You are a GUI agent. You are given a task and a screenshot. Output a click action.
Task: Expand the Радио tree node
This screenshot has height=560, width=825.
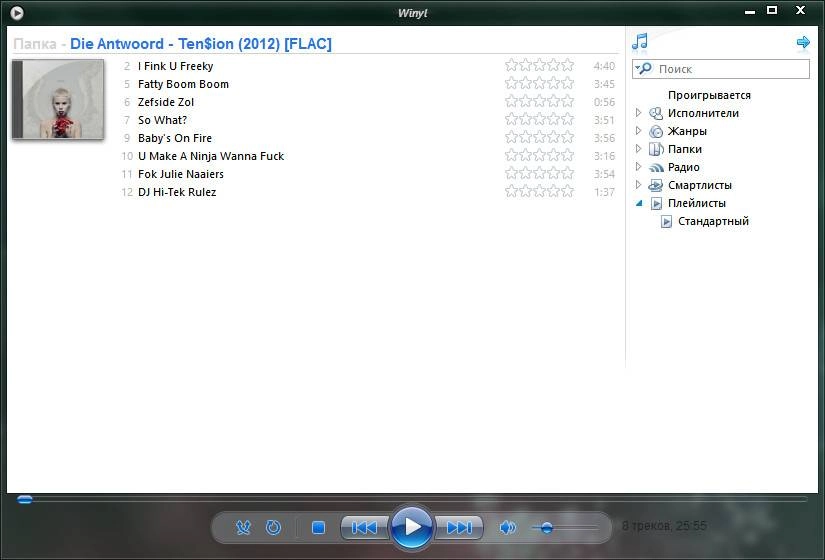638,166
